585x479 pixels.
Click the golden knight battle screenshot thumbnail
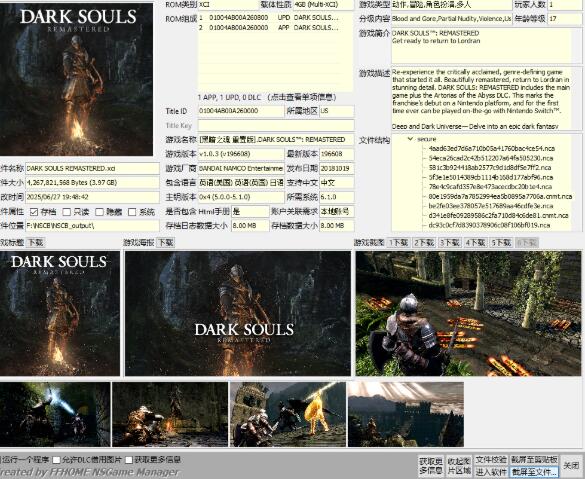(288, 414)
